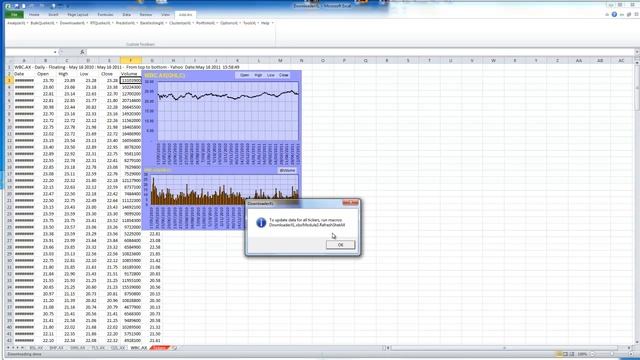The width and height of the screenshot is (640, 360).
Task: Click the Insert Function fx icon
Action: click(82, 52)
